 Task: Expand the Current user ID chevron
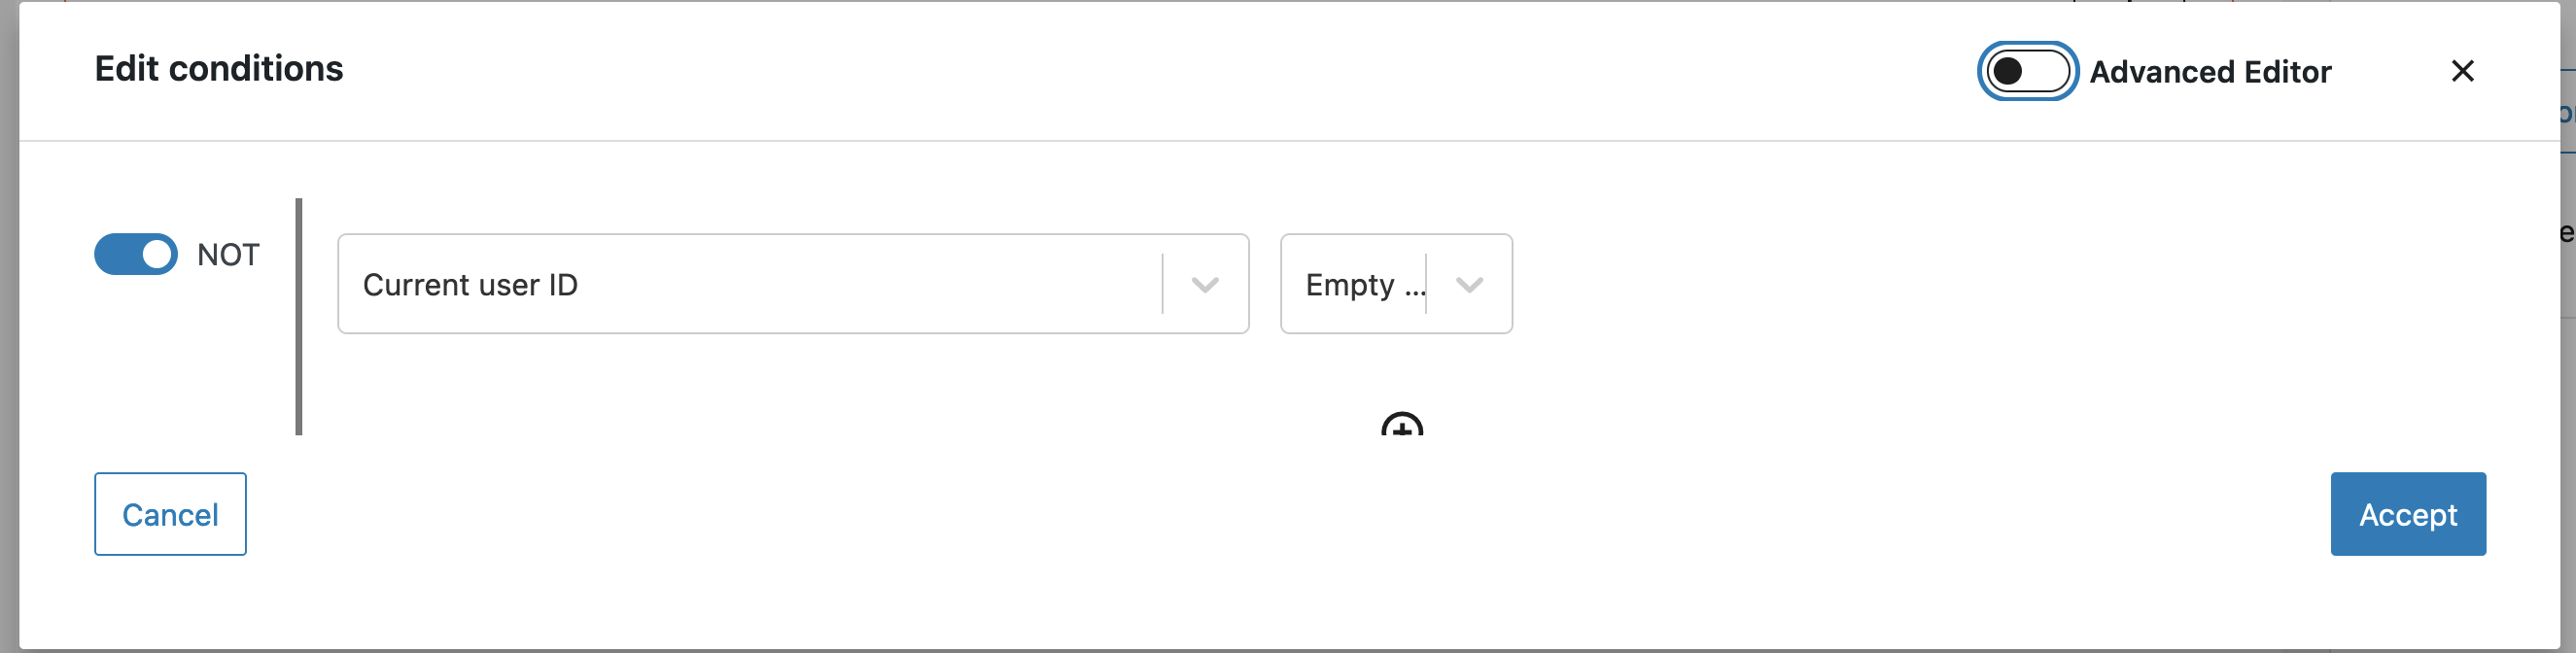1205,285
